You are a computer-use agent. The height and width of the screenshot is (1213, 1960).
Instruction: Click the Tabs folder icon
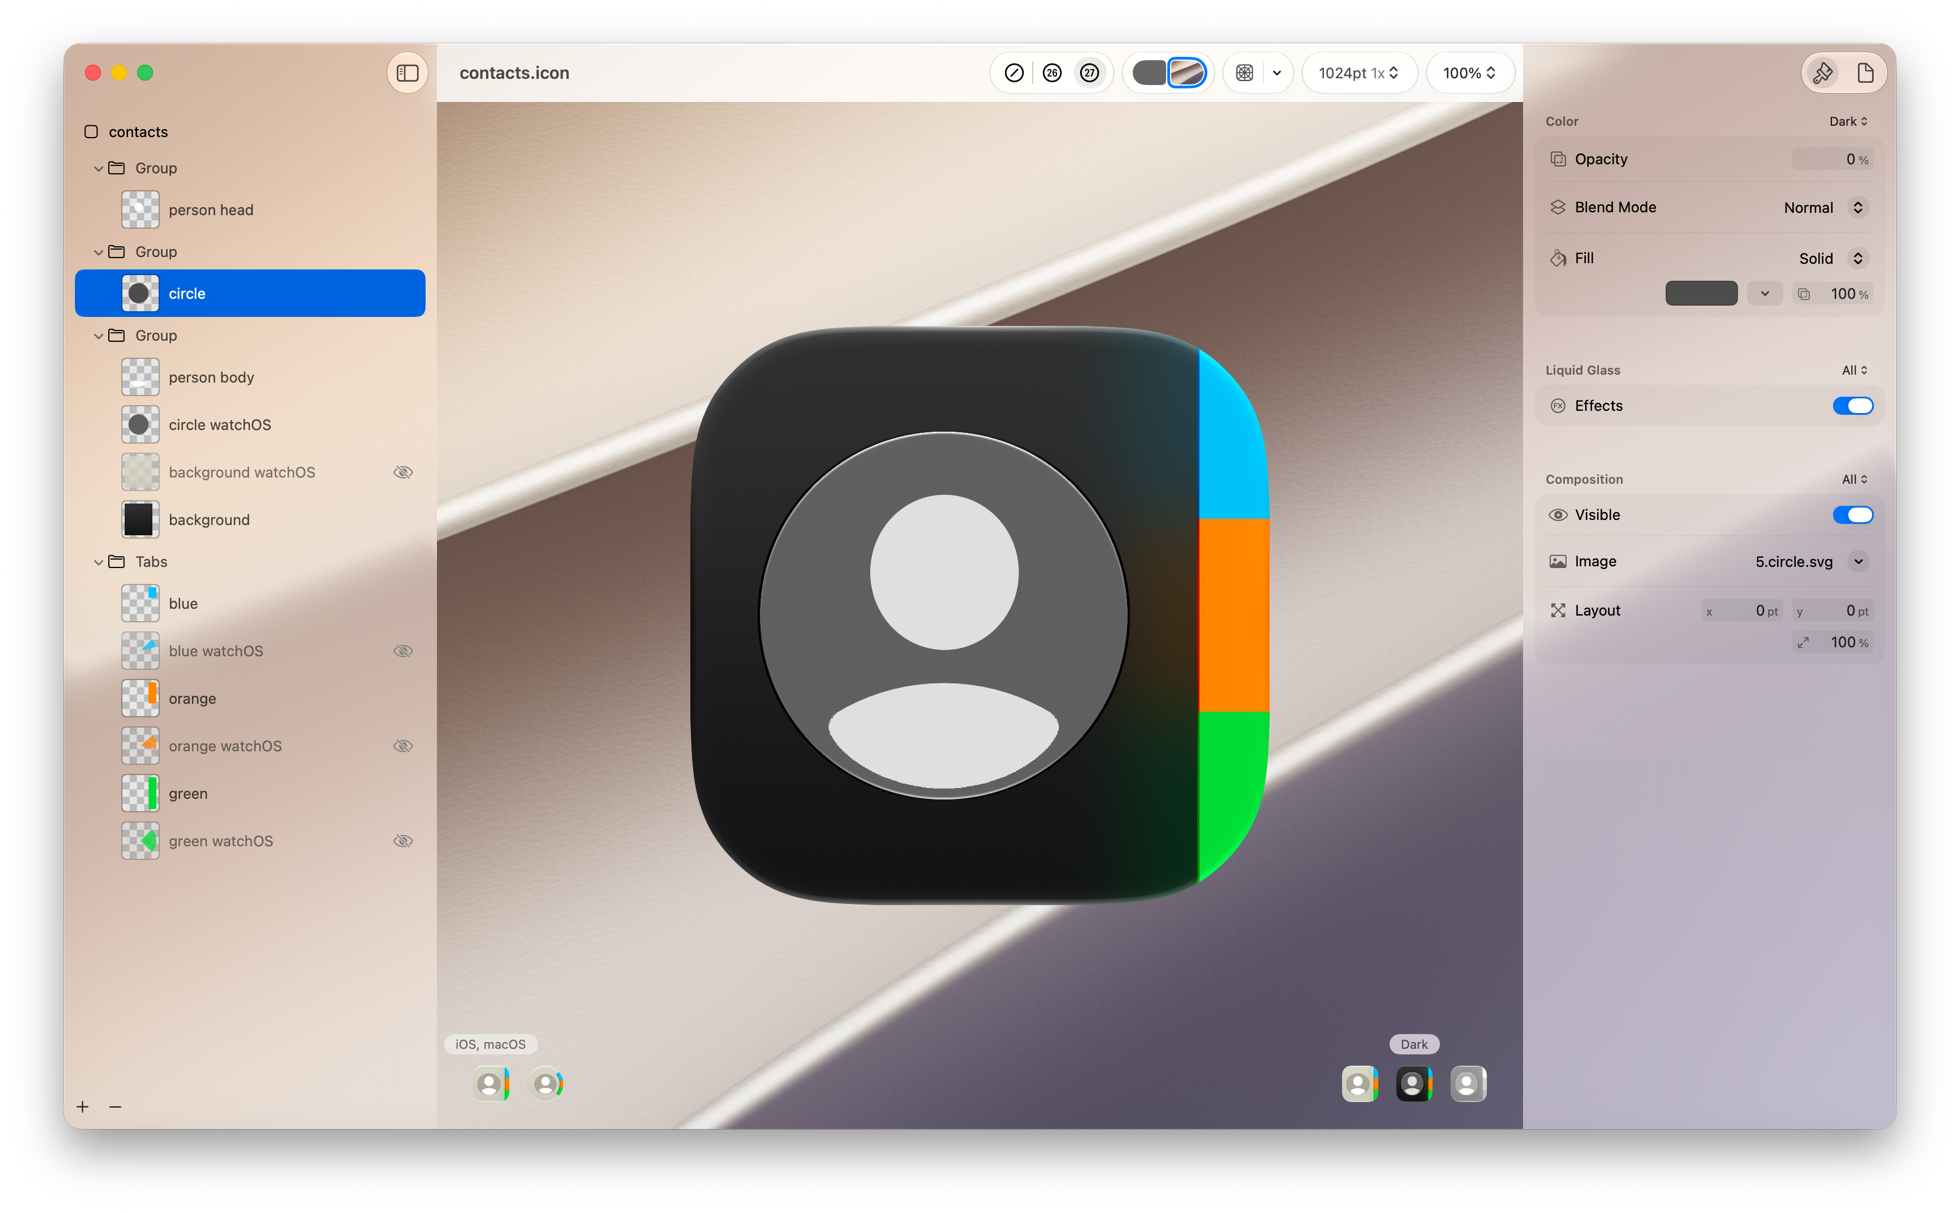pyautogui.click(x=117, y=562)
